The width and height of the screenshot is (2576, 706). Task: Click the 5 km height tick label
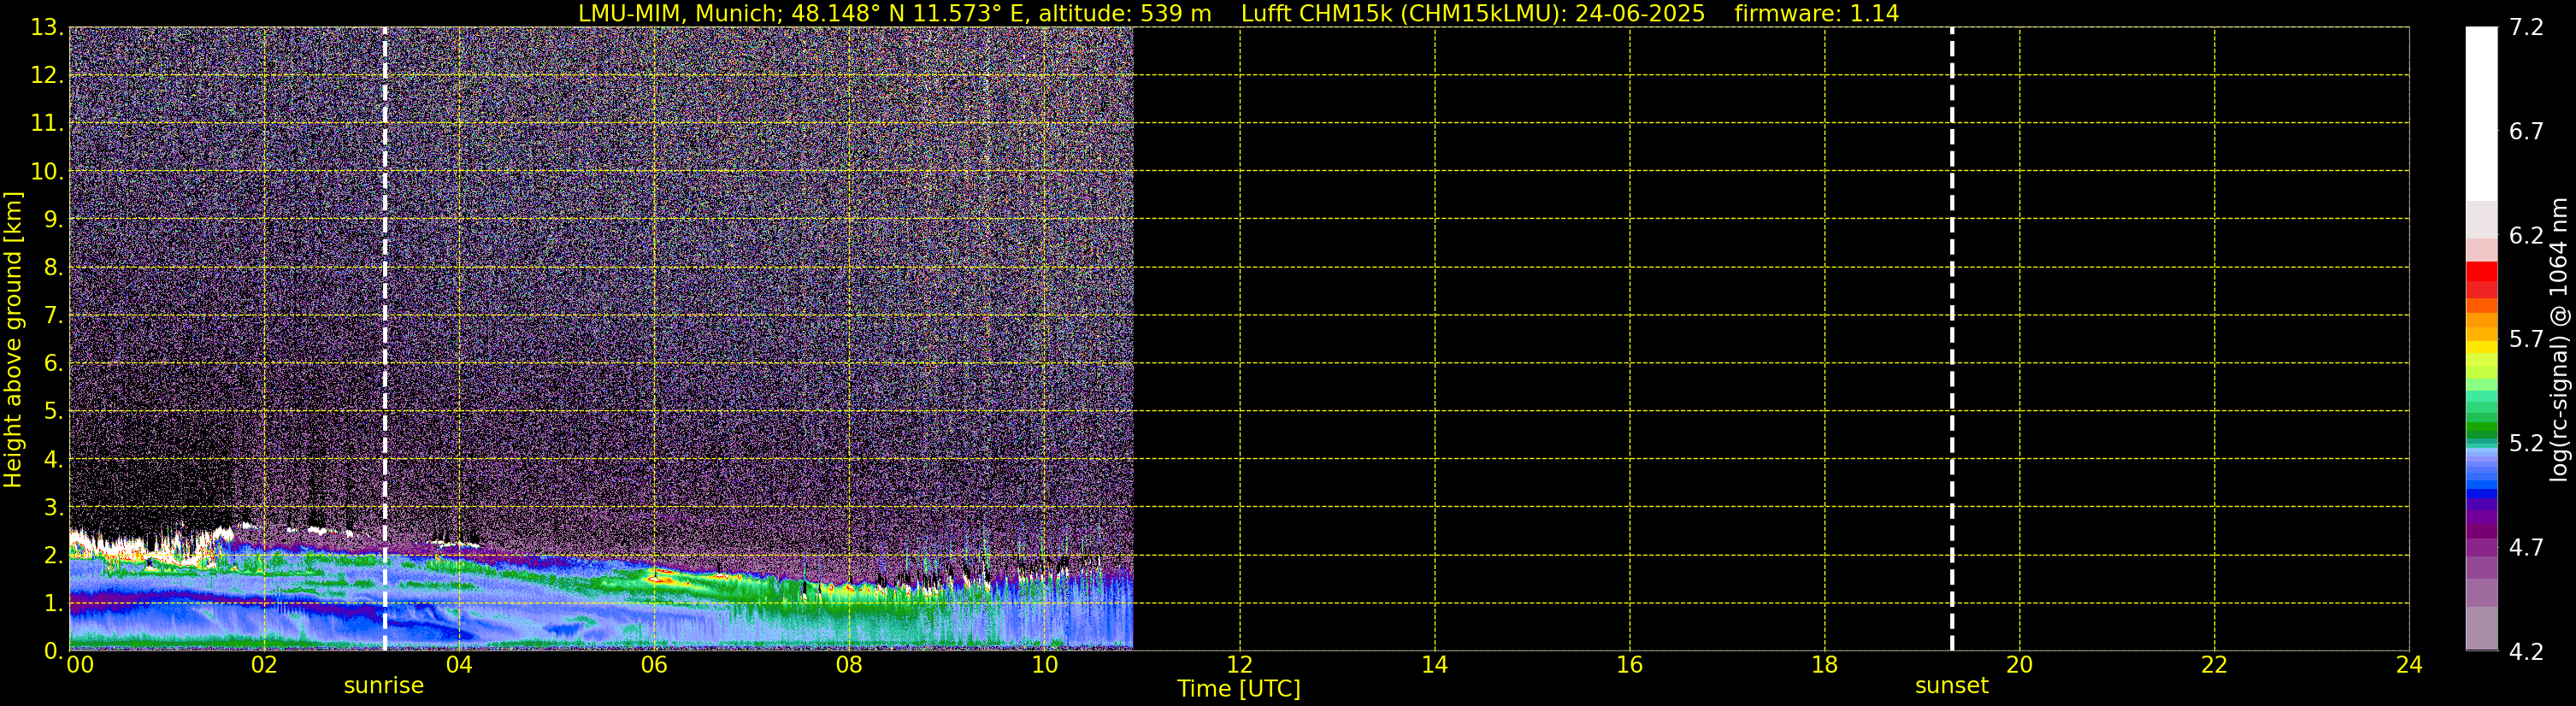pyautogui.click(x=53, y=411)
